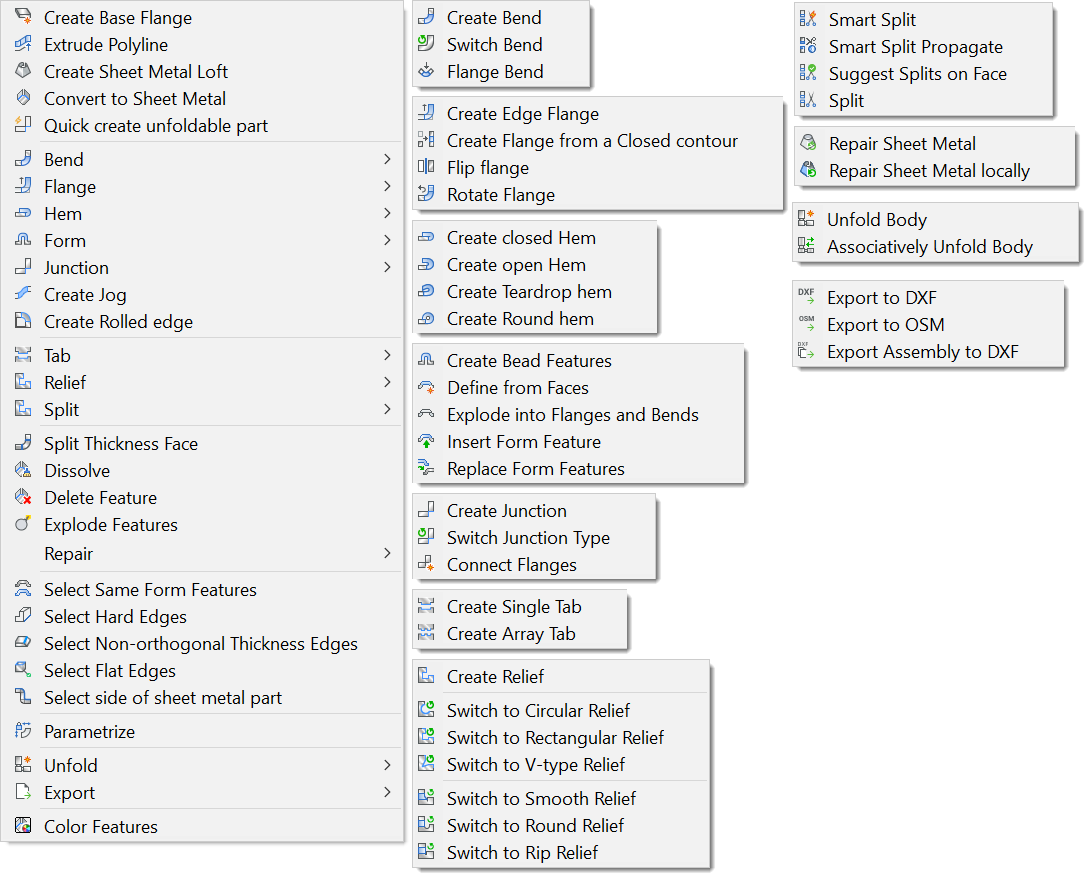Open the Repair submenu arrow
The height and width of the screenshot is (878, 1089).
[387, 554]
